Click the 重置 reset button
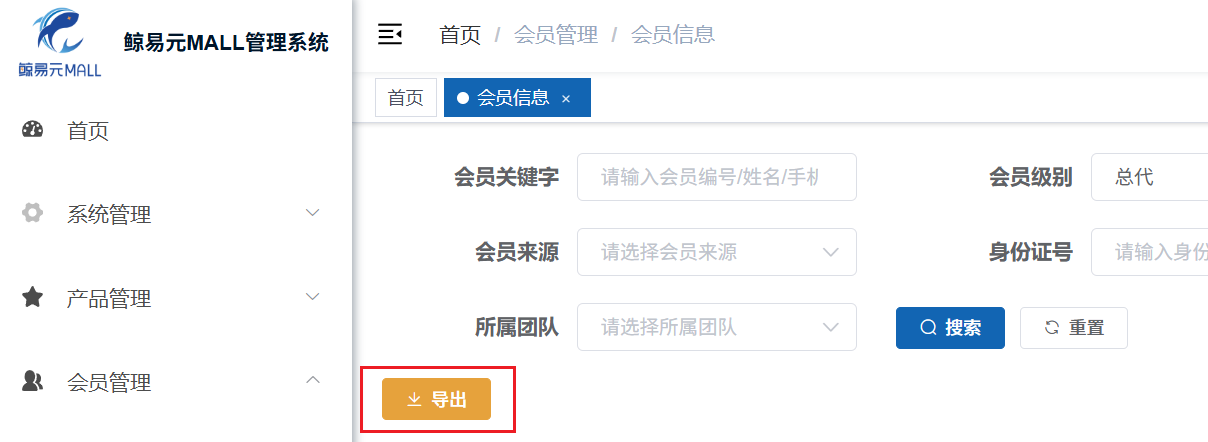Screen dimensions: 1208x442 point(1073,328)
